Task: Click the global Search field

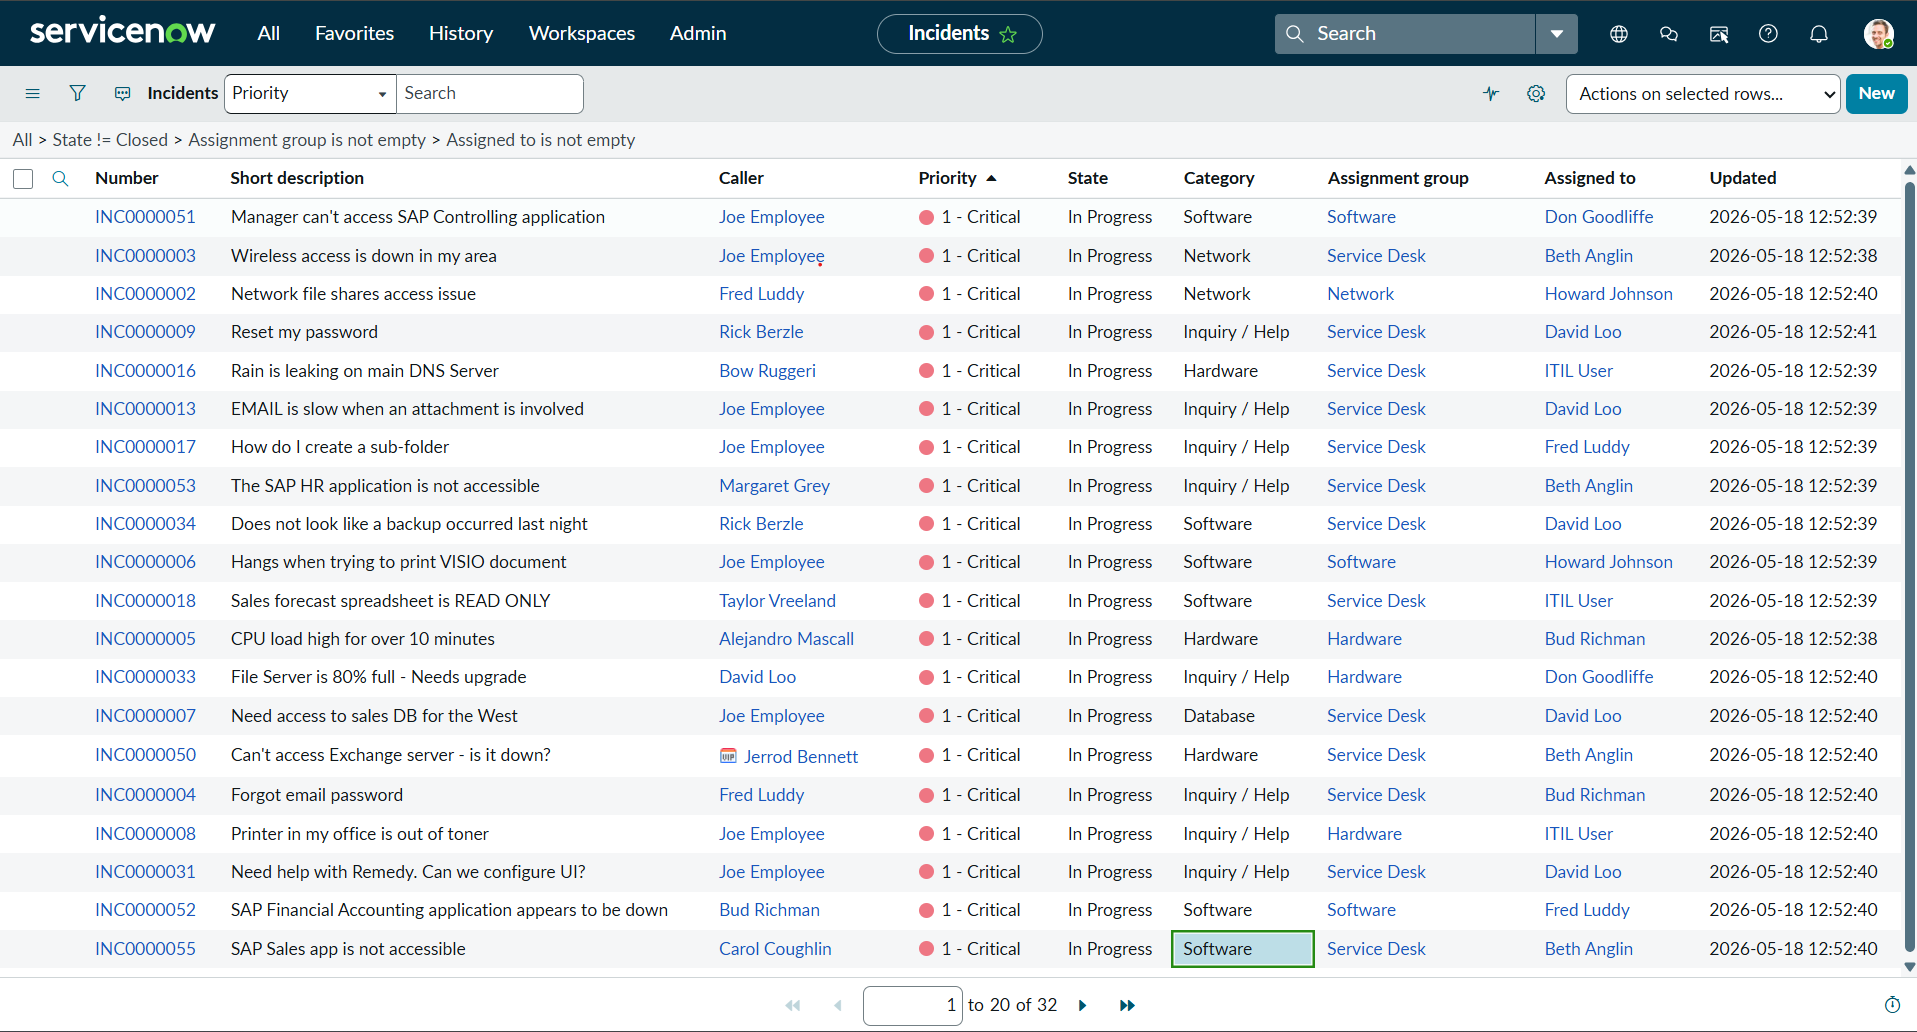Action: point(1405,34)
